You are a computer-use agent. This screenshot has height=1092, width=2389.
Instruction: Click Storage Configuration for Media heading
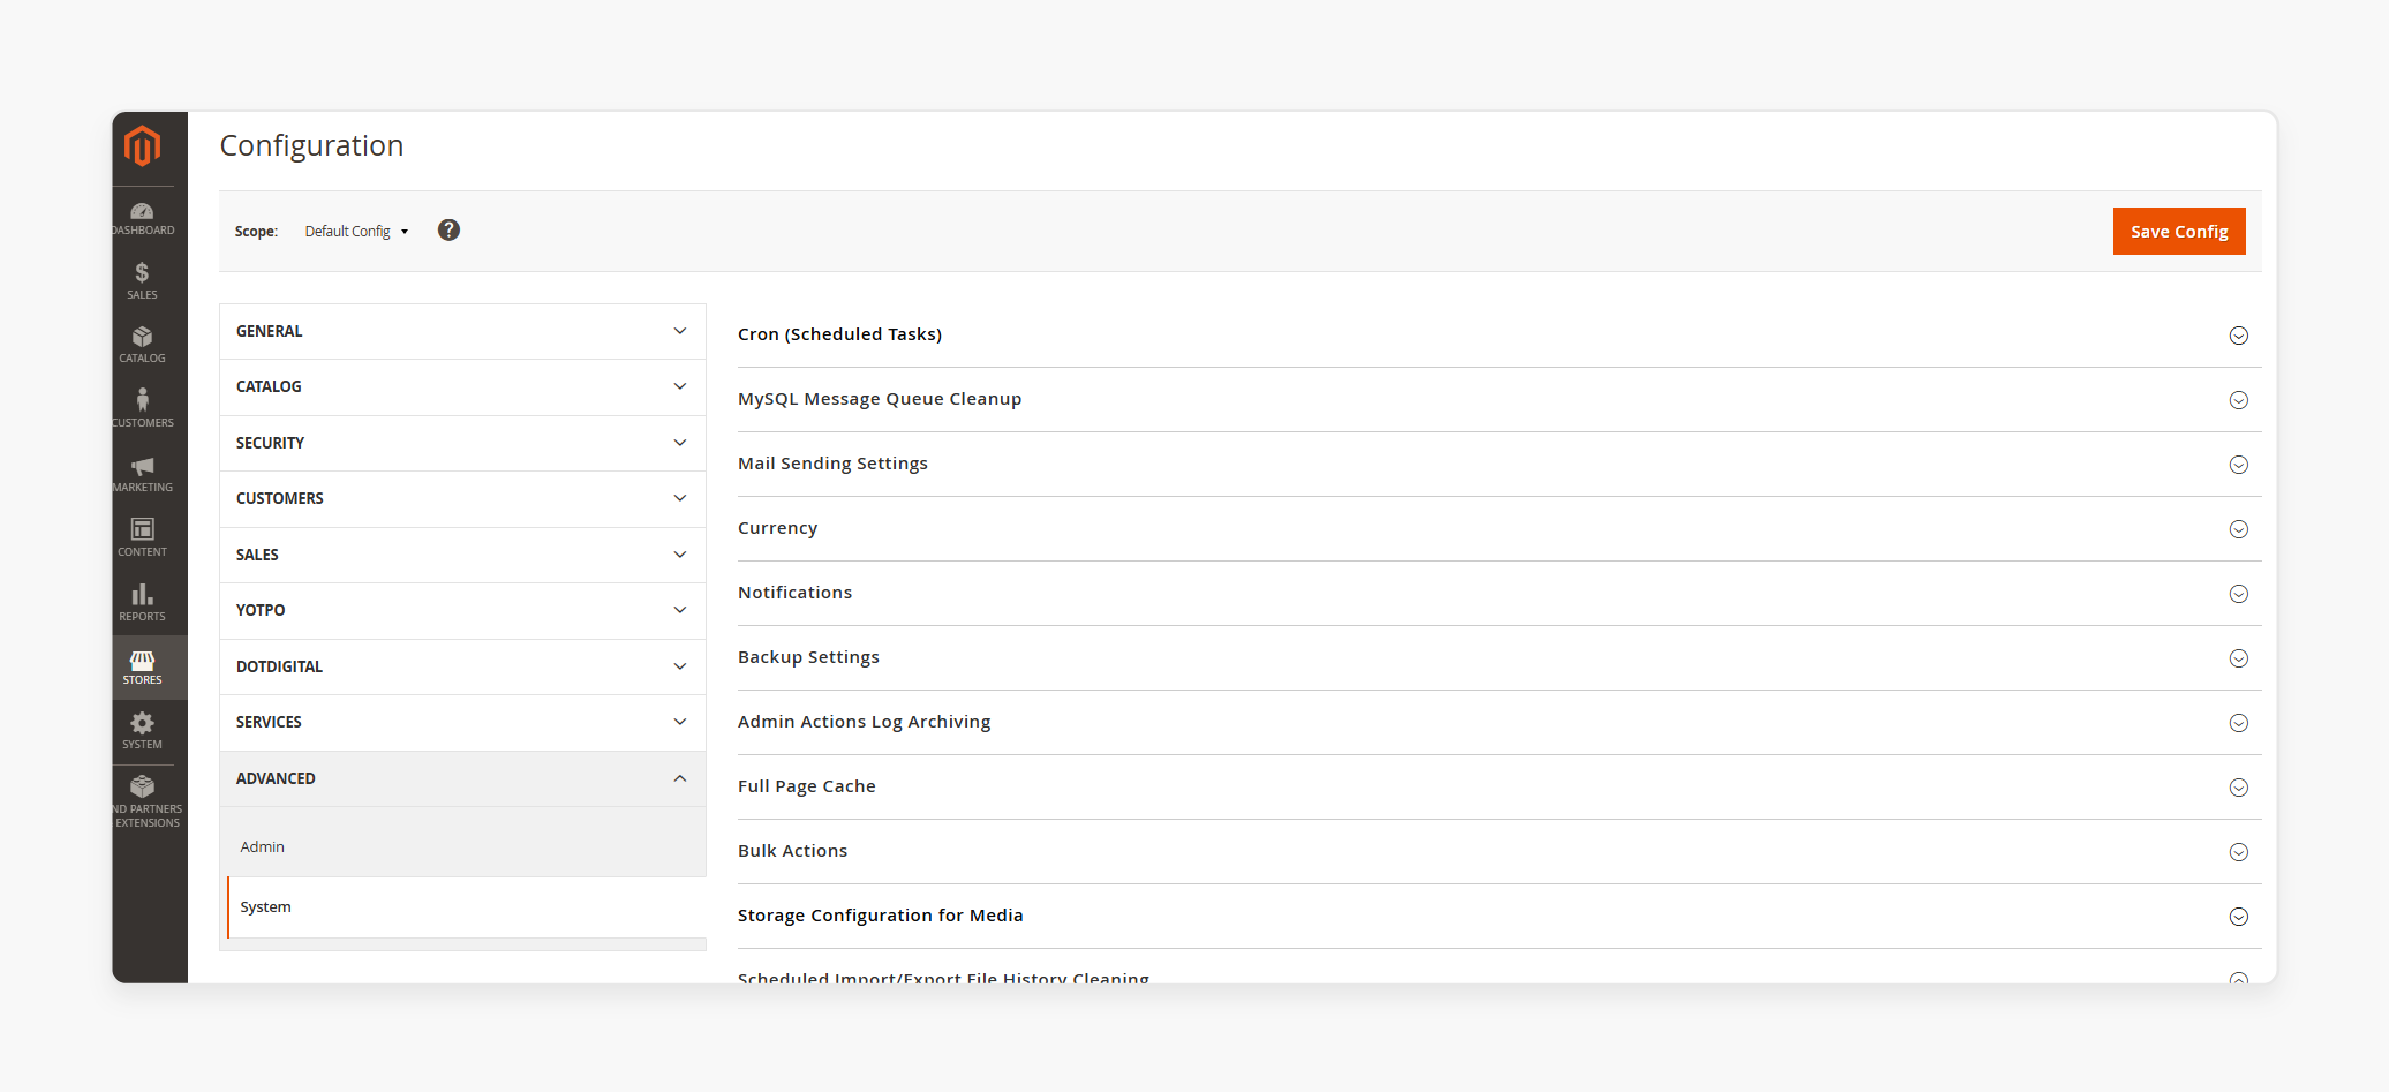[880, 915]
